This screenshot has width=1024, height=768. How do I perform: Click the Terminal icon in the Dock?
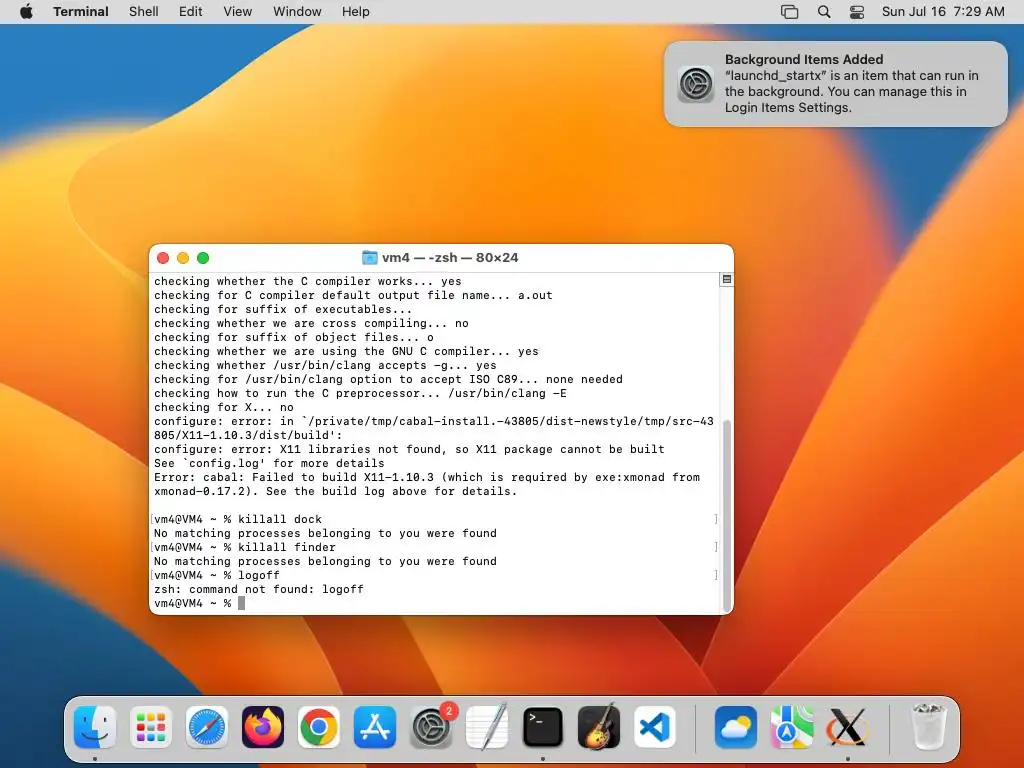point(543,727)
